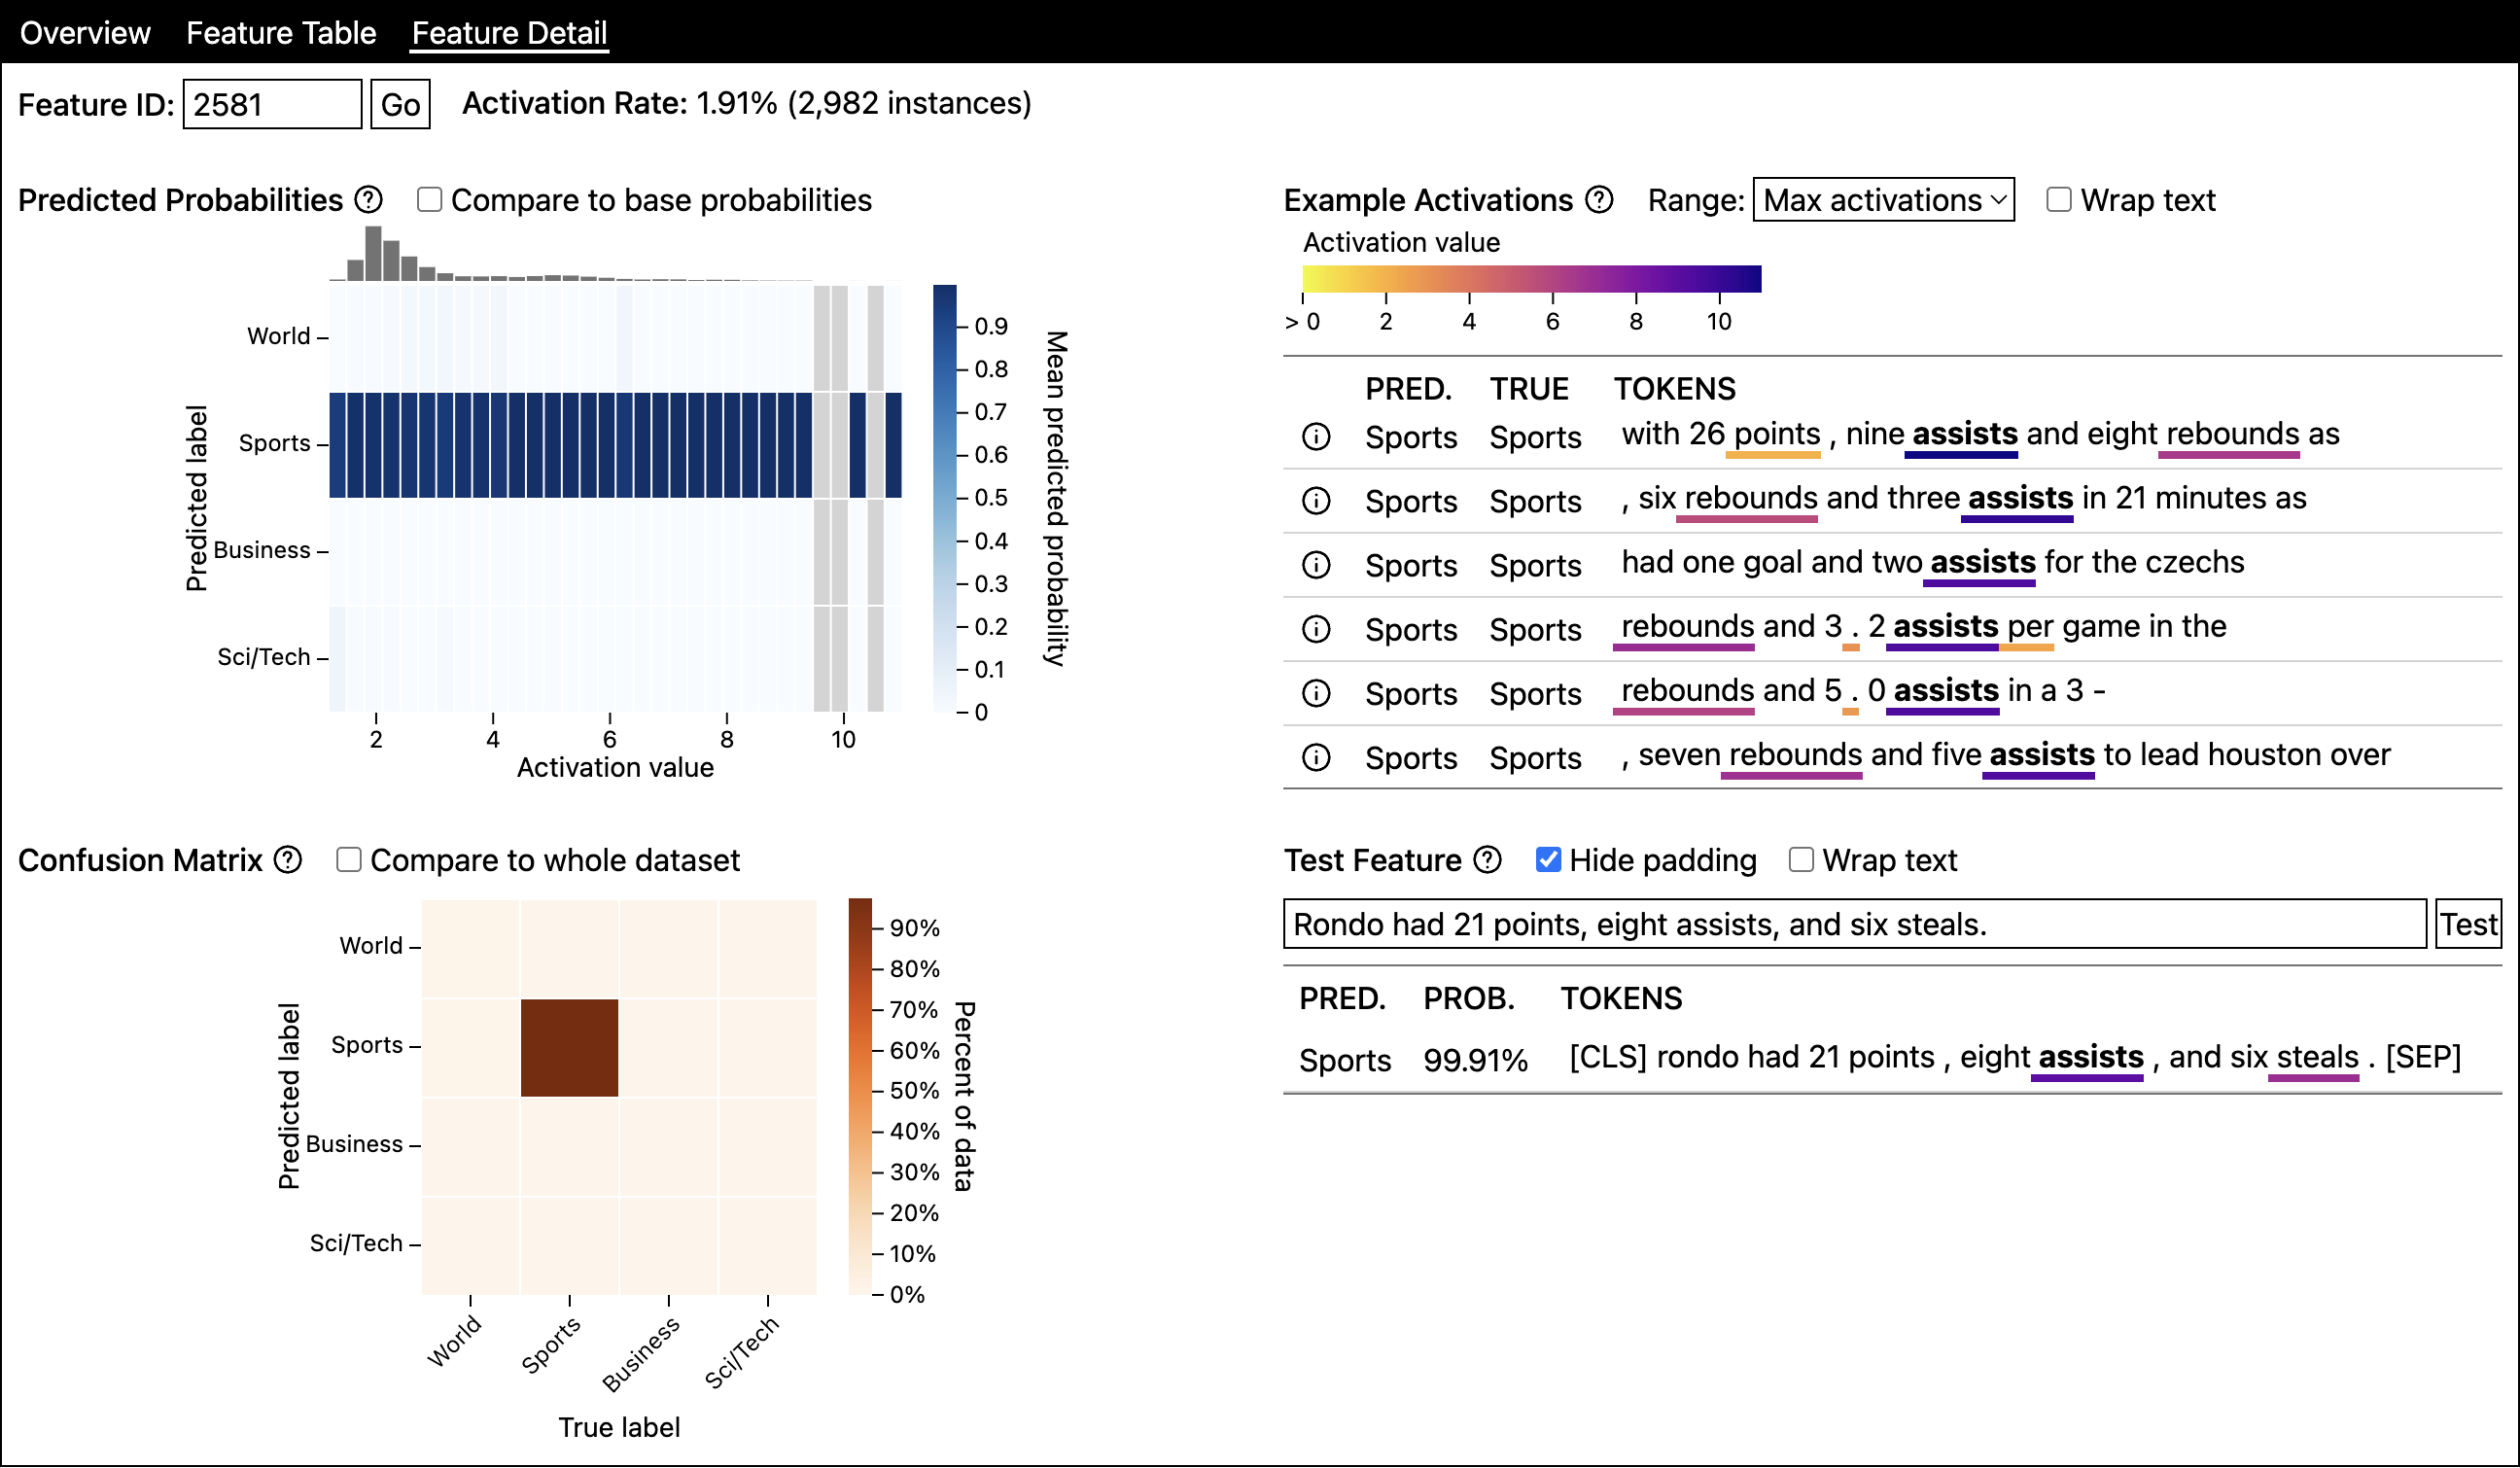Click help icon beside Confusion Matrix
Image resolution: width=2520 pixels, height=1468 pixels.
pyautogui.click(x=288, y=860)
